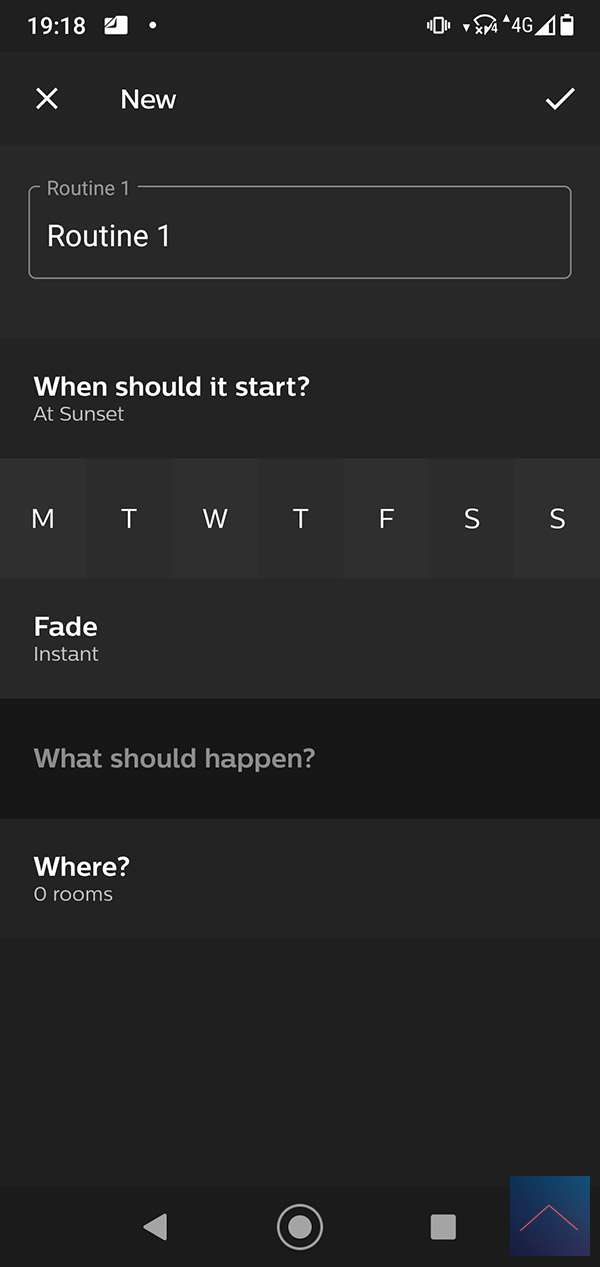Tap the blue chevron thumbnail in corner
The width and height of the screenshot is (600, 1267).
pos(549,1215)
